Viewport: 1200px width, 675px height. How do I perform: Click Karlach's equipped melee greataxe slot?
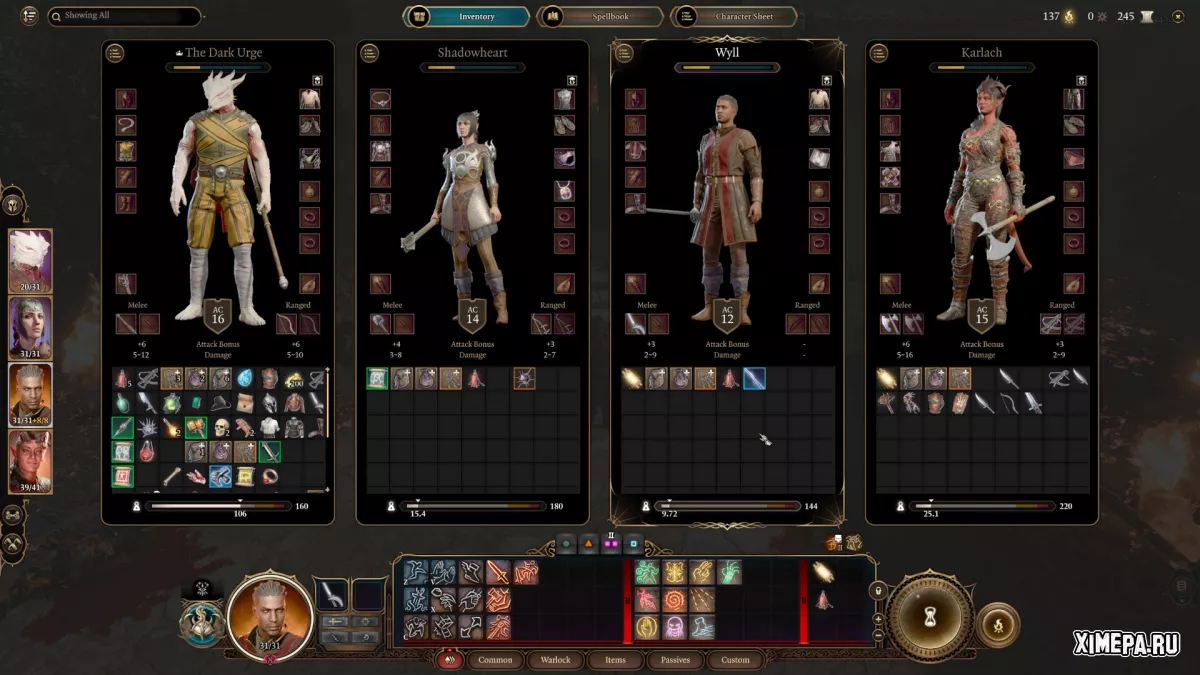tap(890, 324)
